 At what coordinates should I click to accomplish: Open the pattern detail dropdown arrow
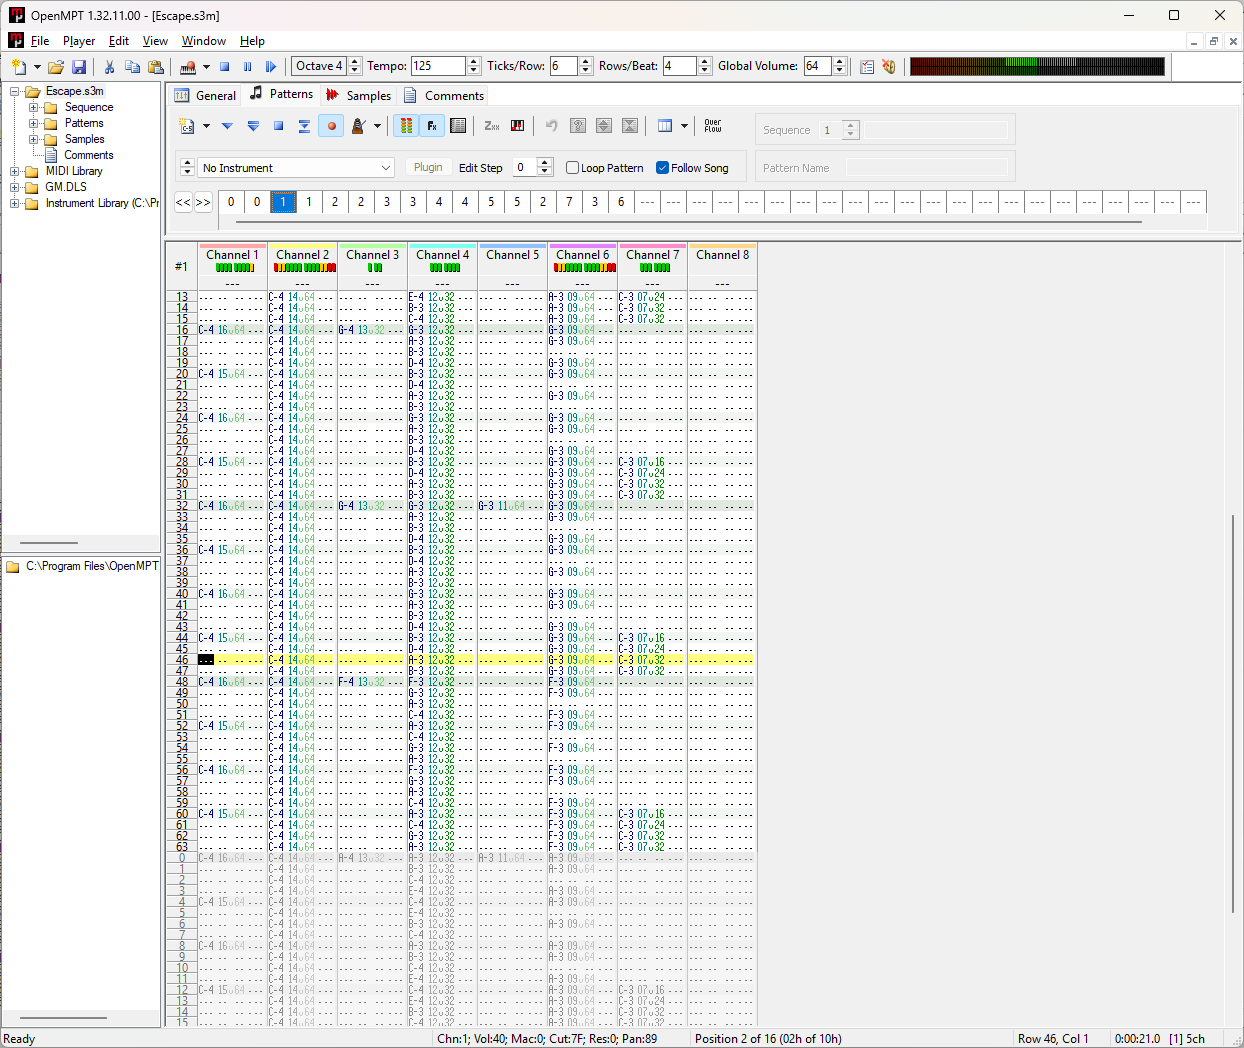pyautogui.click(x=684, y=126)
